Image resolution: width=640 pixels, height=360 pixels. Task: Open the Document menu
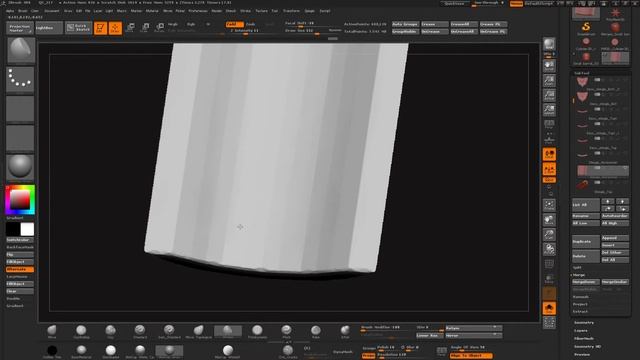[x=52, y=11]
